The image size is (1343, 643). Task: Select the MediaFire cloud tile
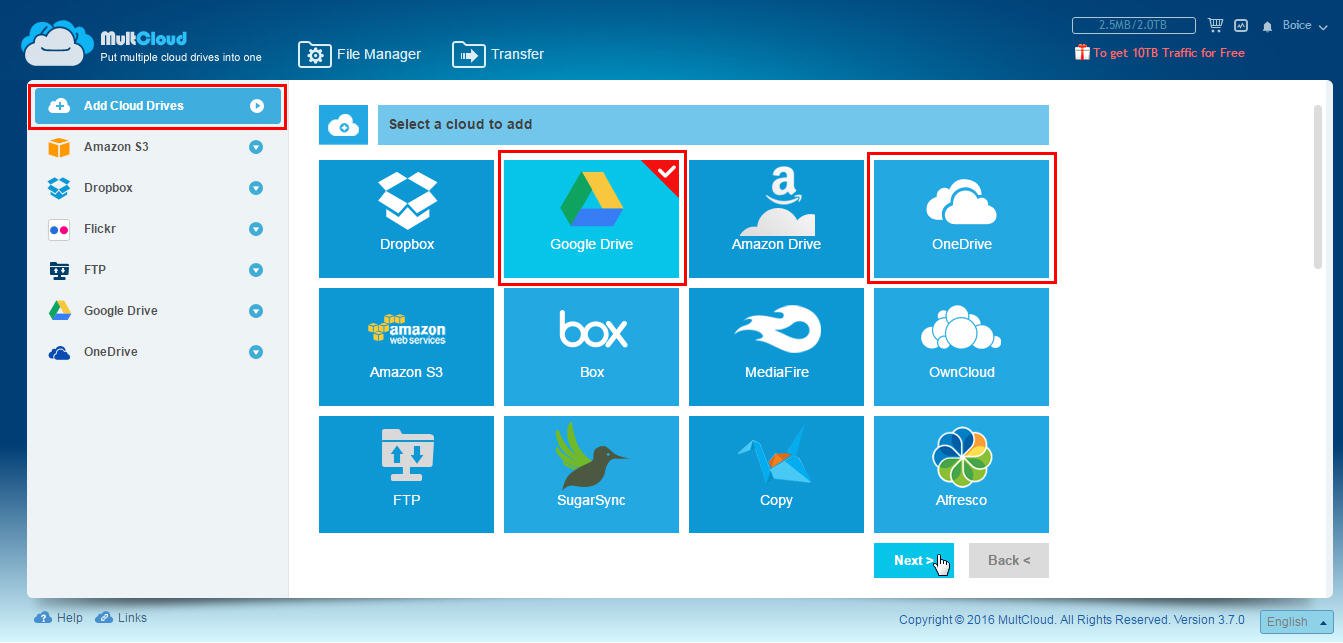tap(776, 347)
